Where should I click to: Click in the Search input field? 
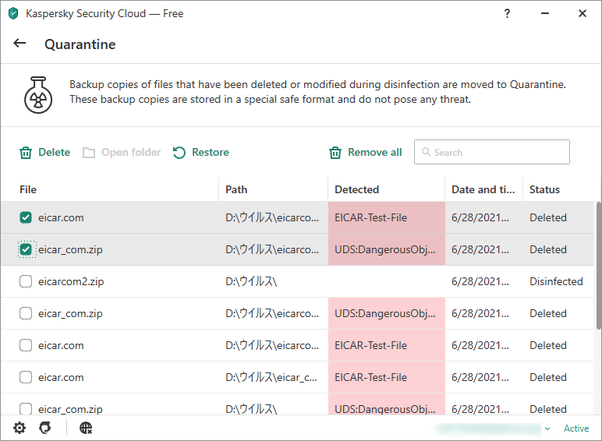(x=492, y=152)
